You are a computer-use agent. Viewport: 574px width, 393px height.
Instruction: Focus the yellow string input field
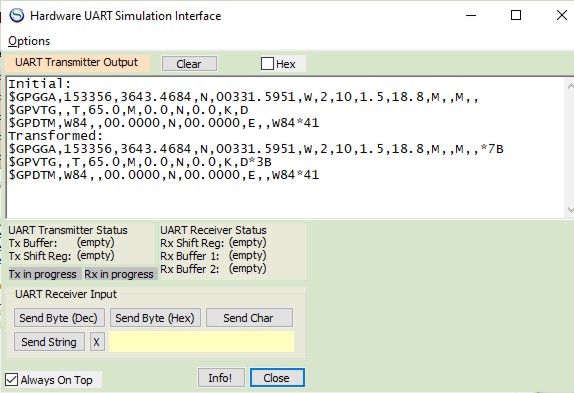(201, 342)
